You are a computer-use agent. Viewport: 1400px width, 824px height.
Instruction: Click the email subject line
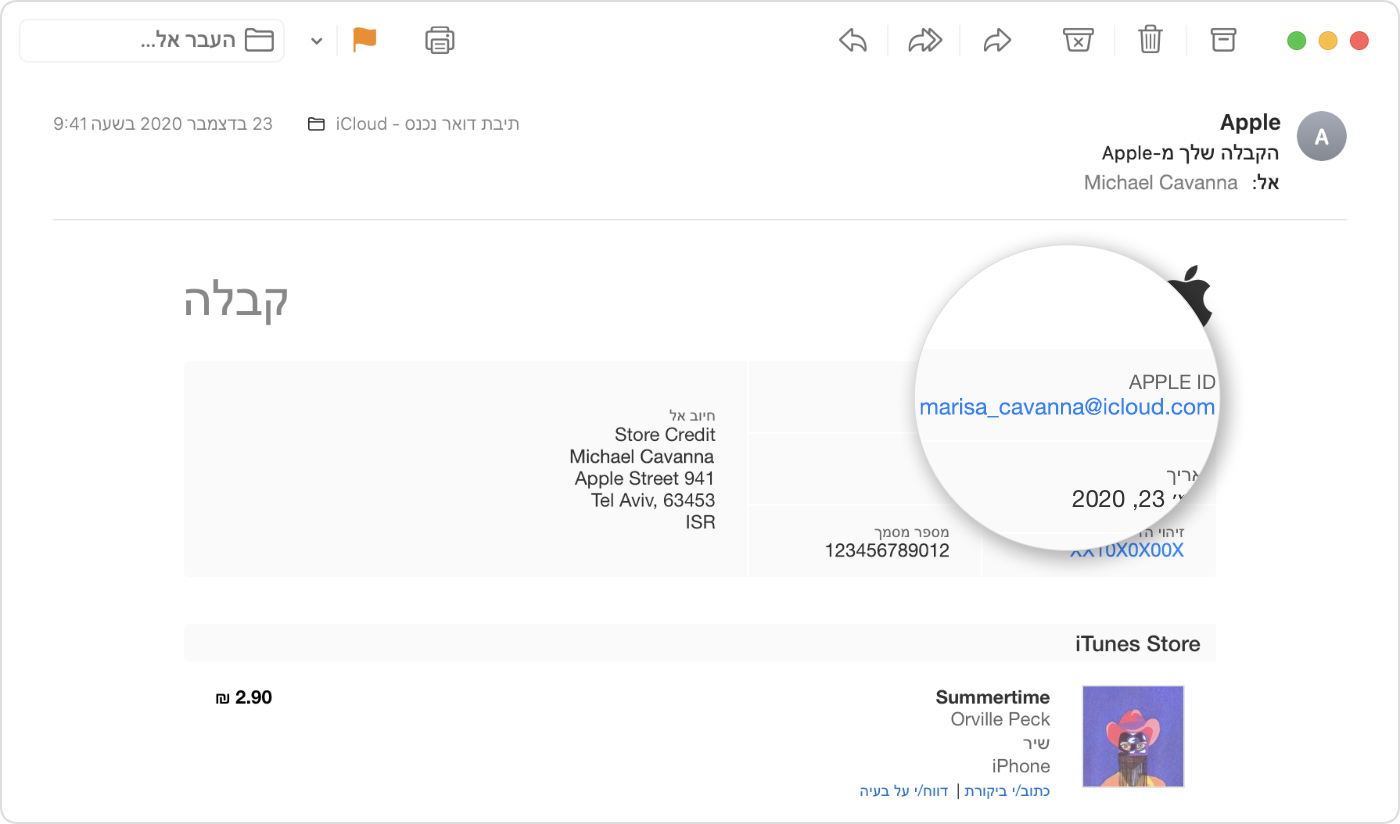1190,153
